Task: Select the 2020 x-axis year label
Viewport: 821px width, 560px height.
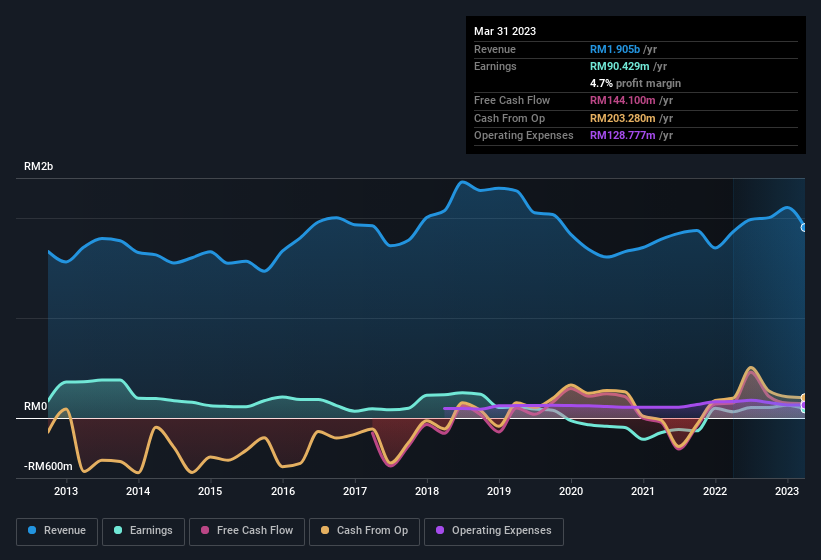Action: pyautogui.click(x=571, y=491)
